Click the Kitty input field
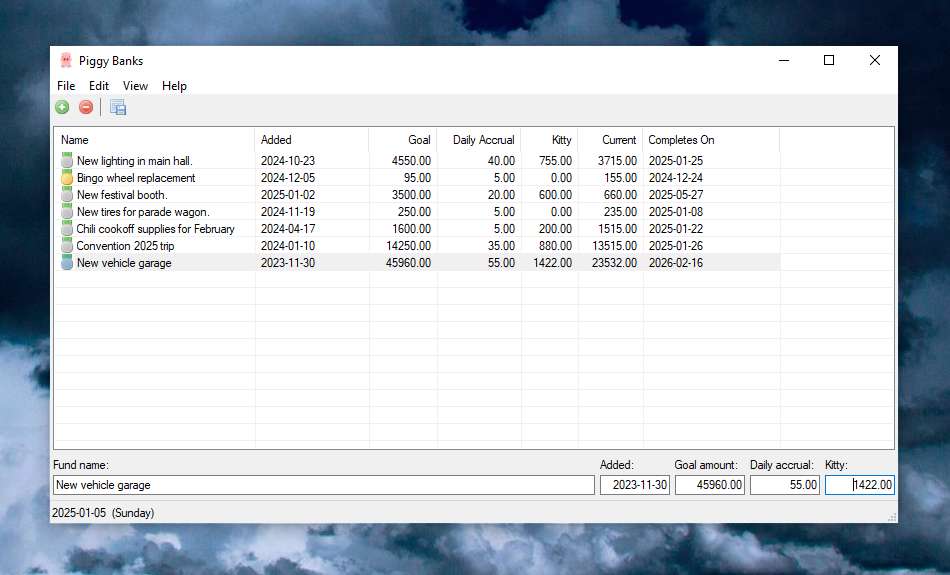This screenshot has height=575, width=950. 860,485
